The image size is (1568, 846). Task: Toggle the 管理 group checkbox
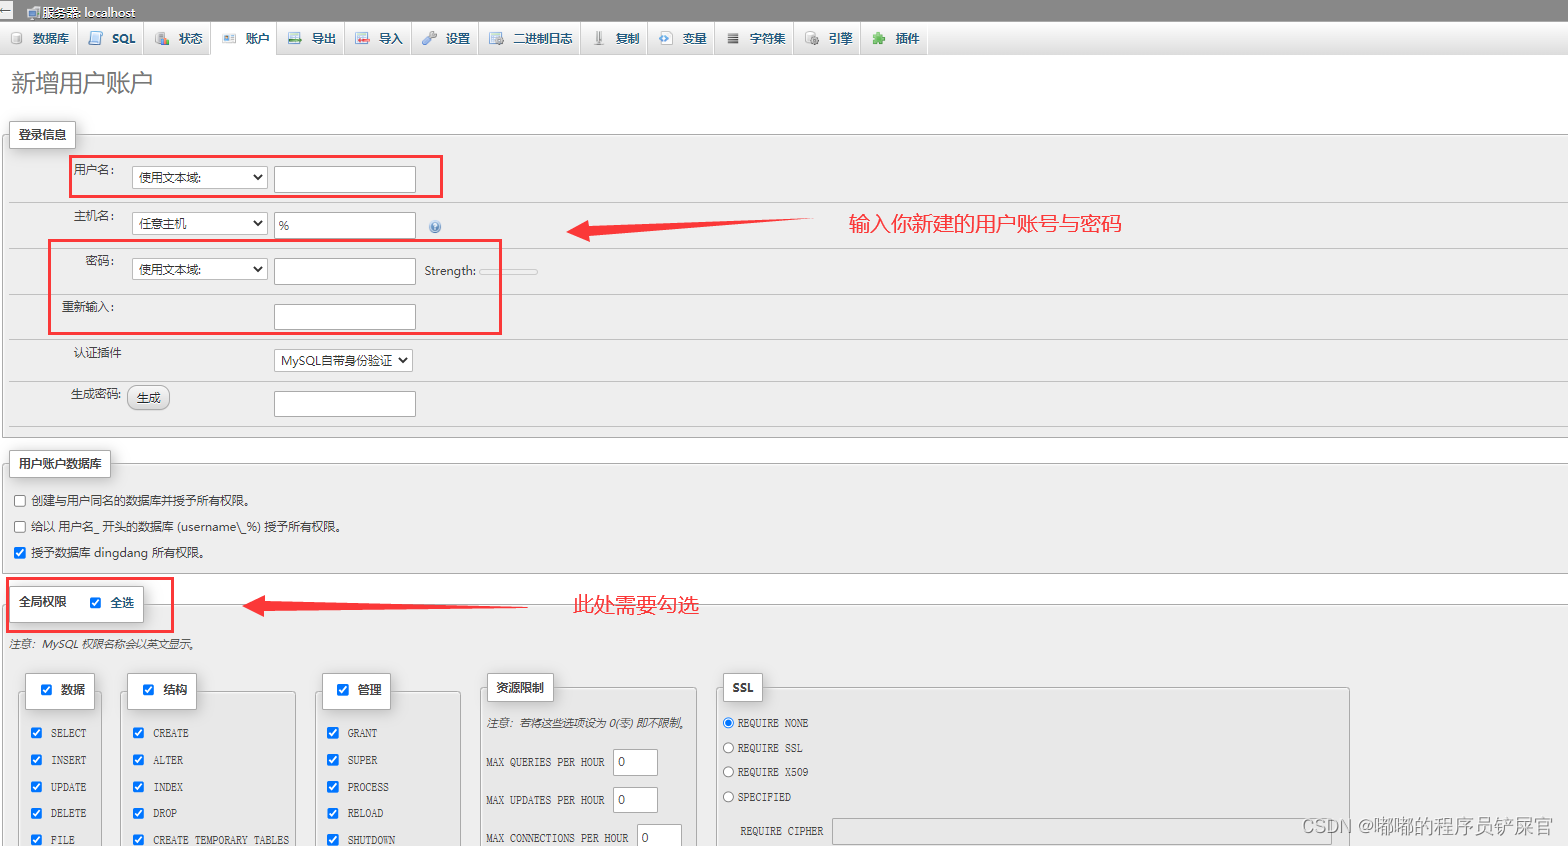point(343,690)
